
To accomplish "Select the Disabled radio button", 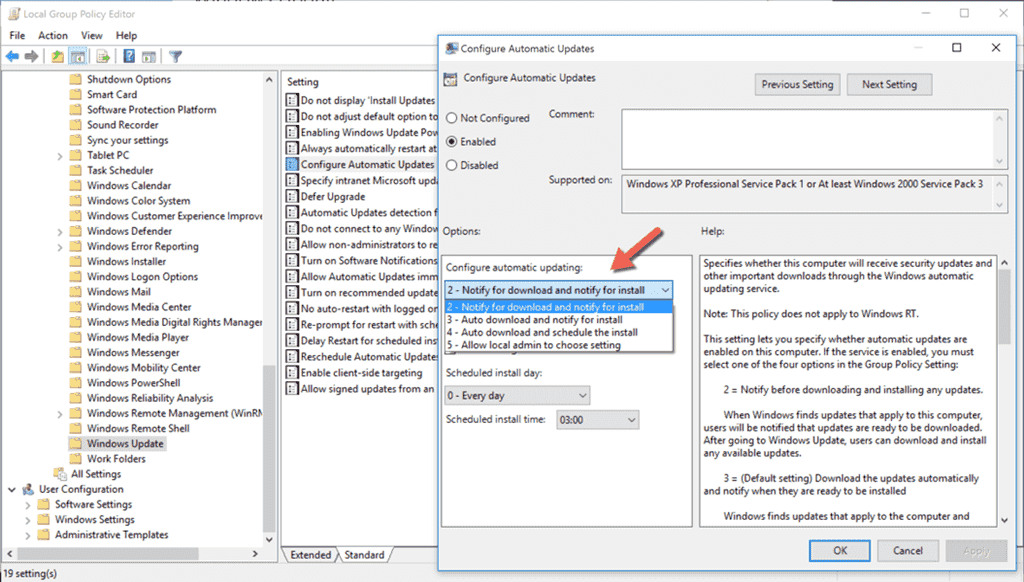I will [454, 165].
